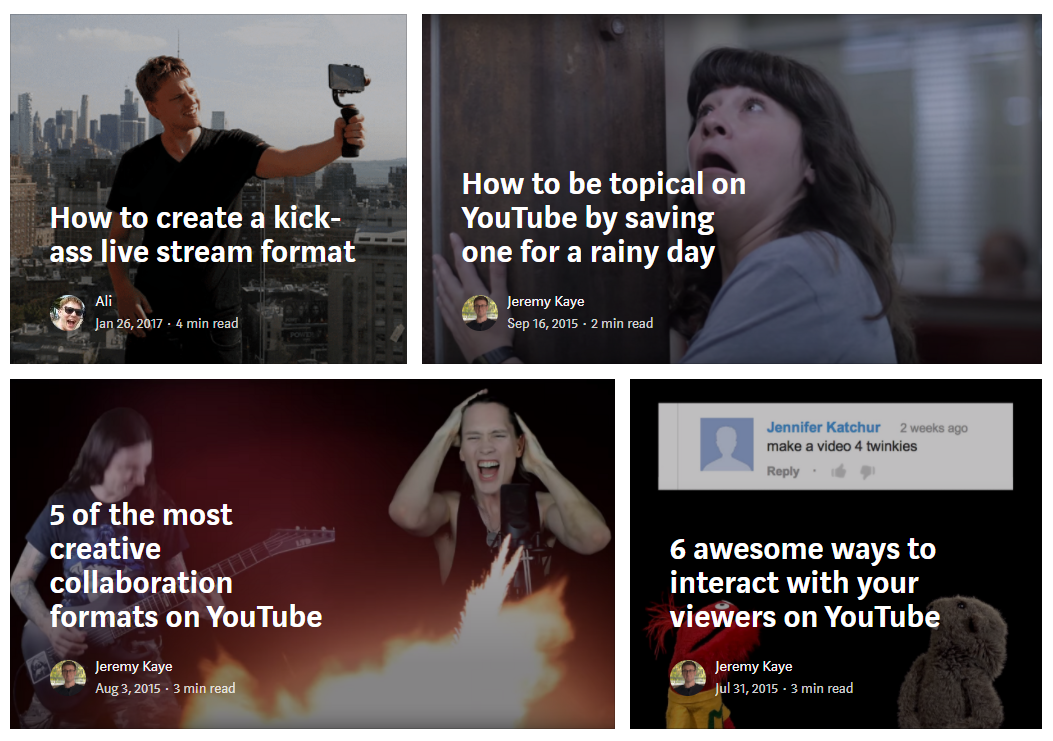Click Jeremy Kaye name on the collaboration formats card
Viewport: 1053px width, 741px height.
tap(134, 666)
